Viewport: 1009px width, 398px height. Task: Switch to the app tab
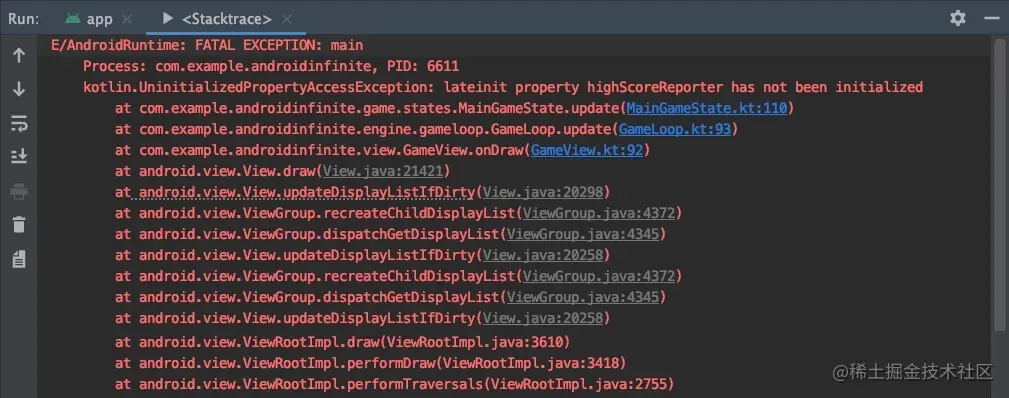tap(99, 19)
